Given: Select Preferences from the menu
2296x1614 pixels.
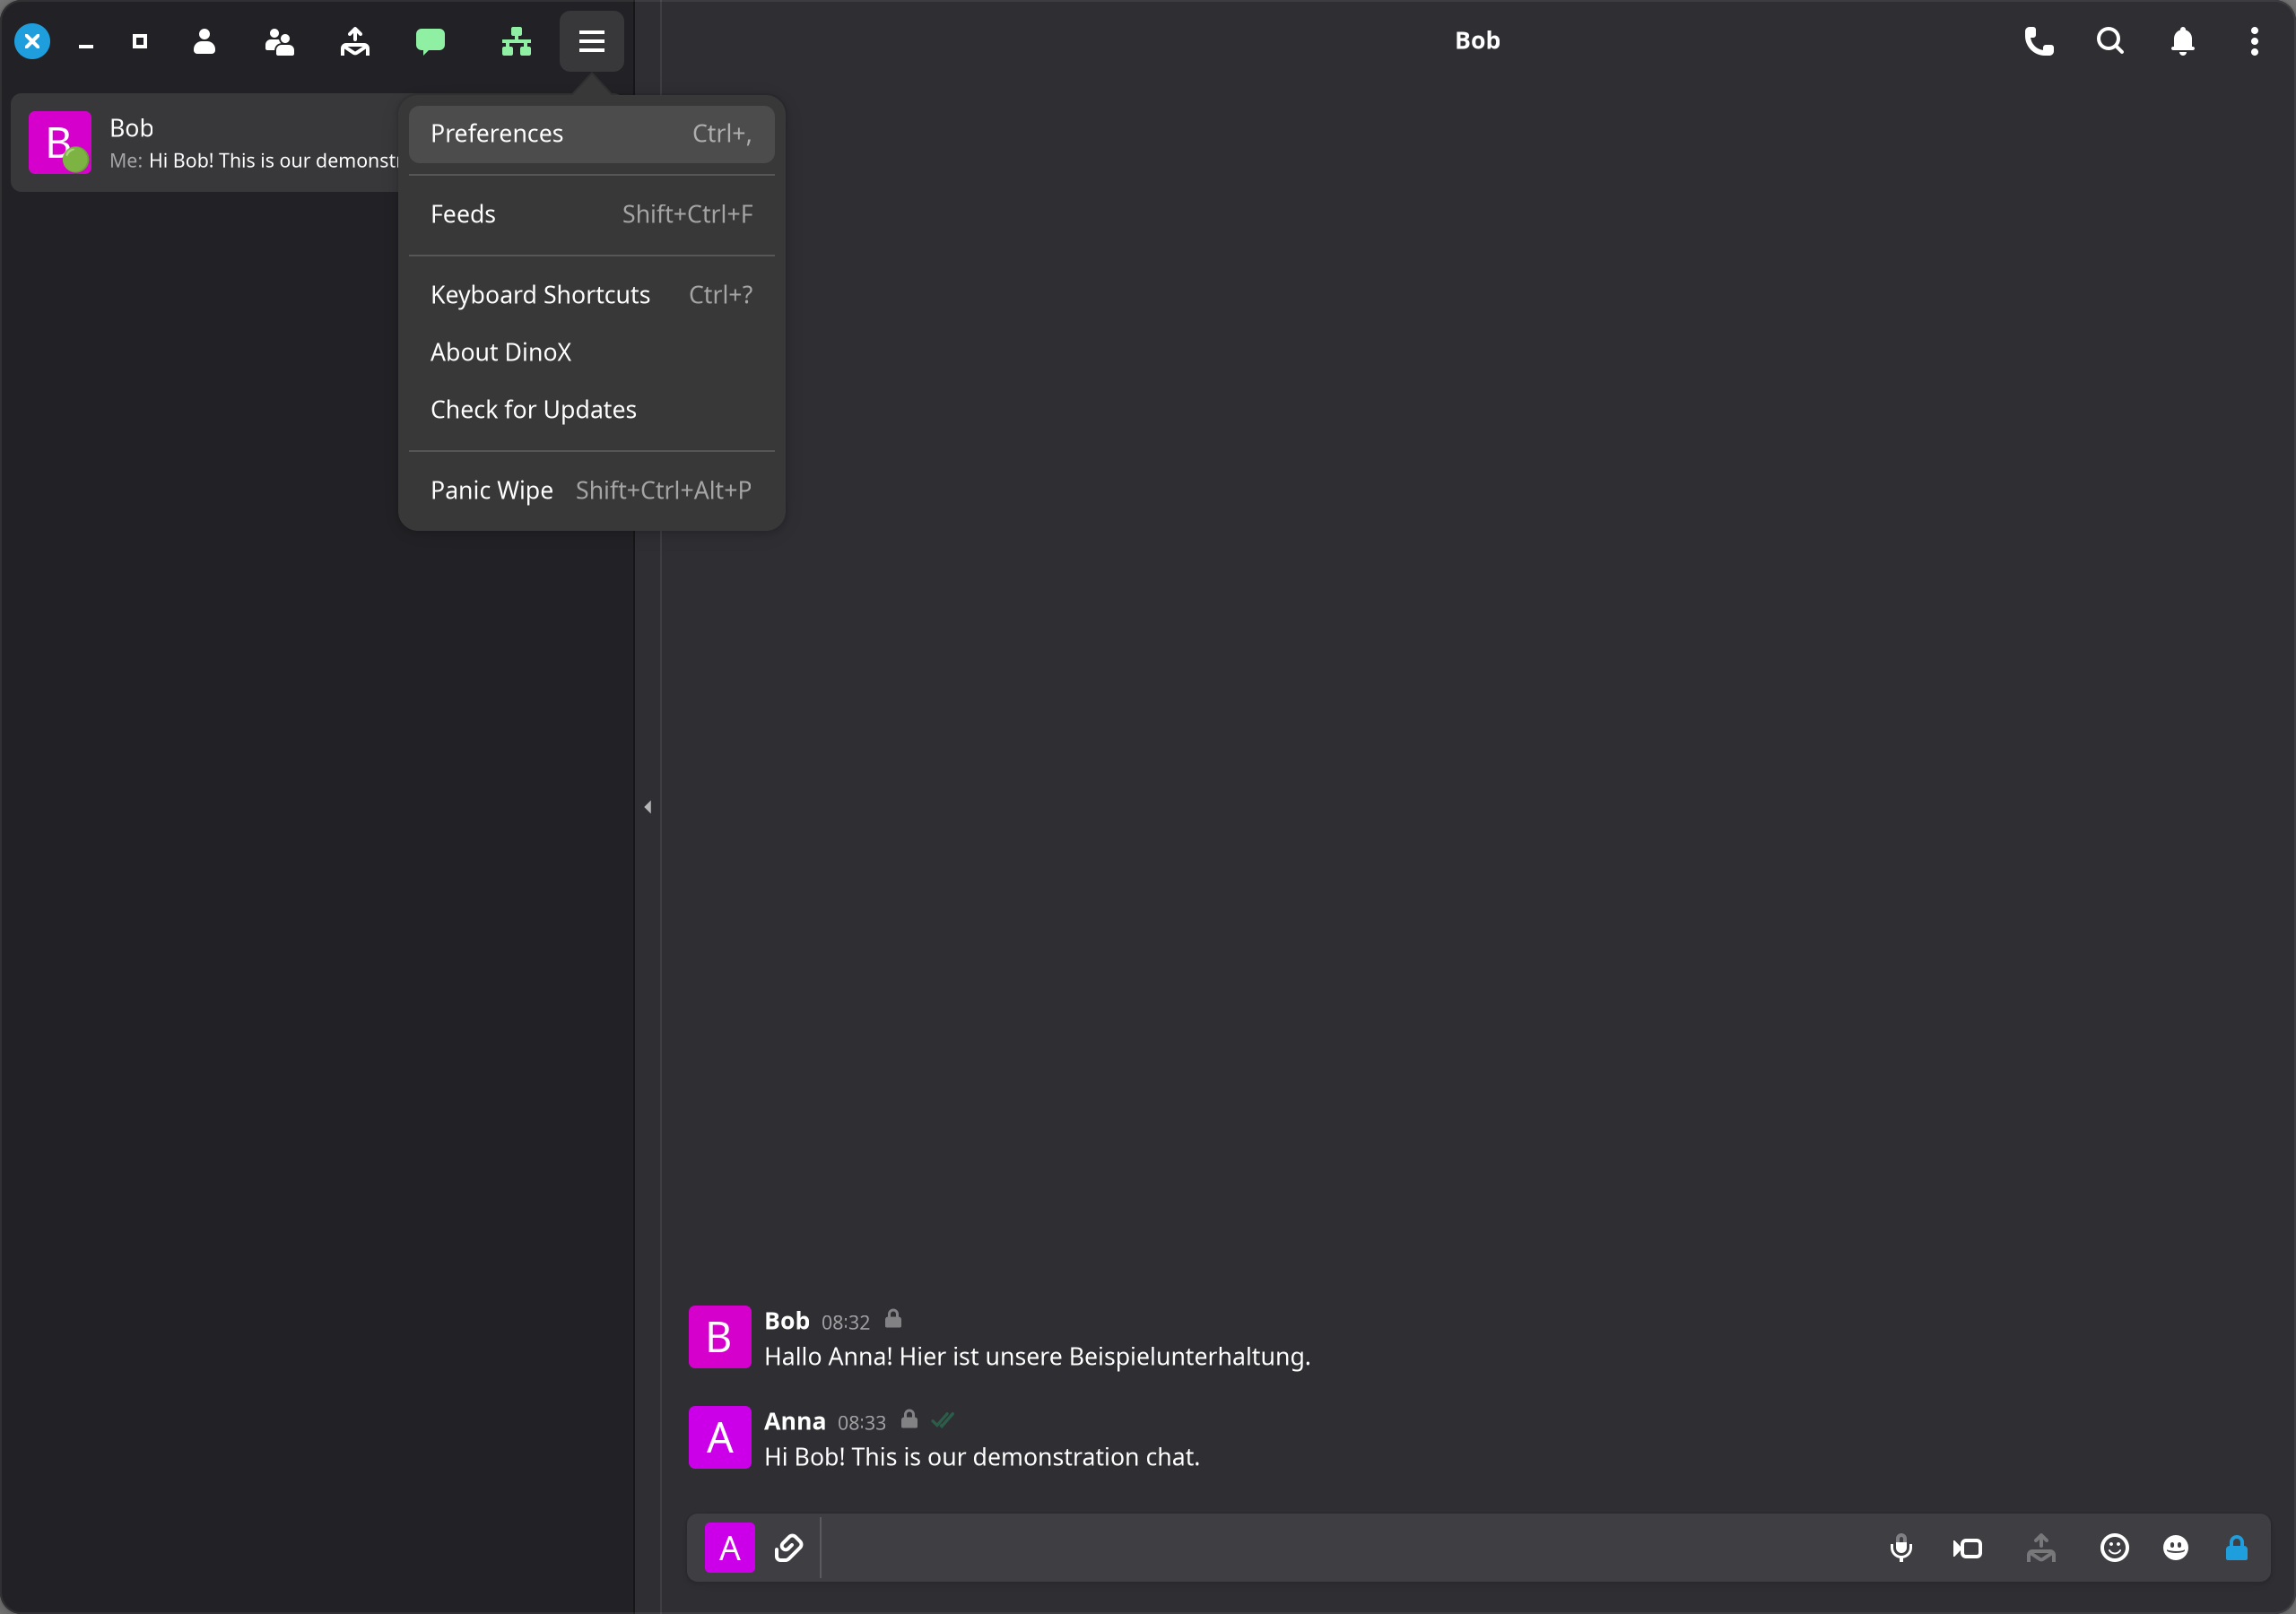Looking at the screenshot, I should 592,134.
